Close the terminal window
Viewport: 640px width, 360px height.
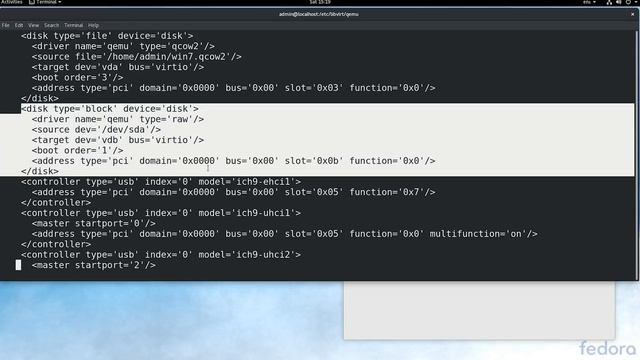pyautogui.click(x=633, y=14)
